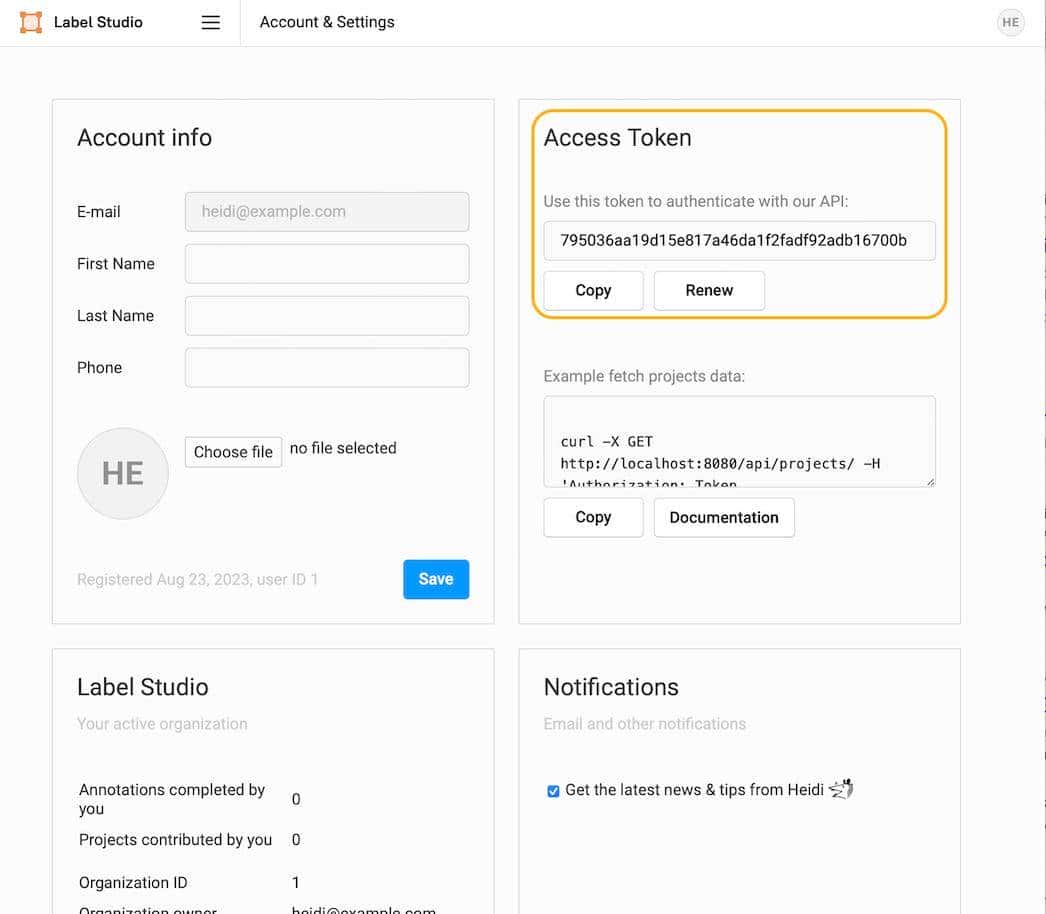Copy the access token

[593, 290]
